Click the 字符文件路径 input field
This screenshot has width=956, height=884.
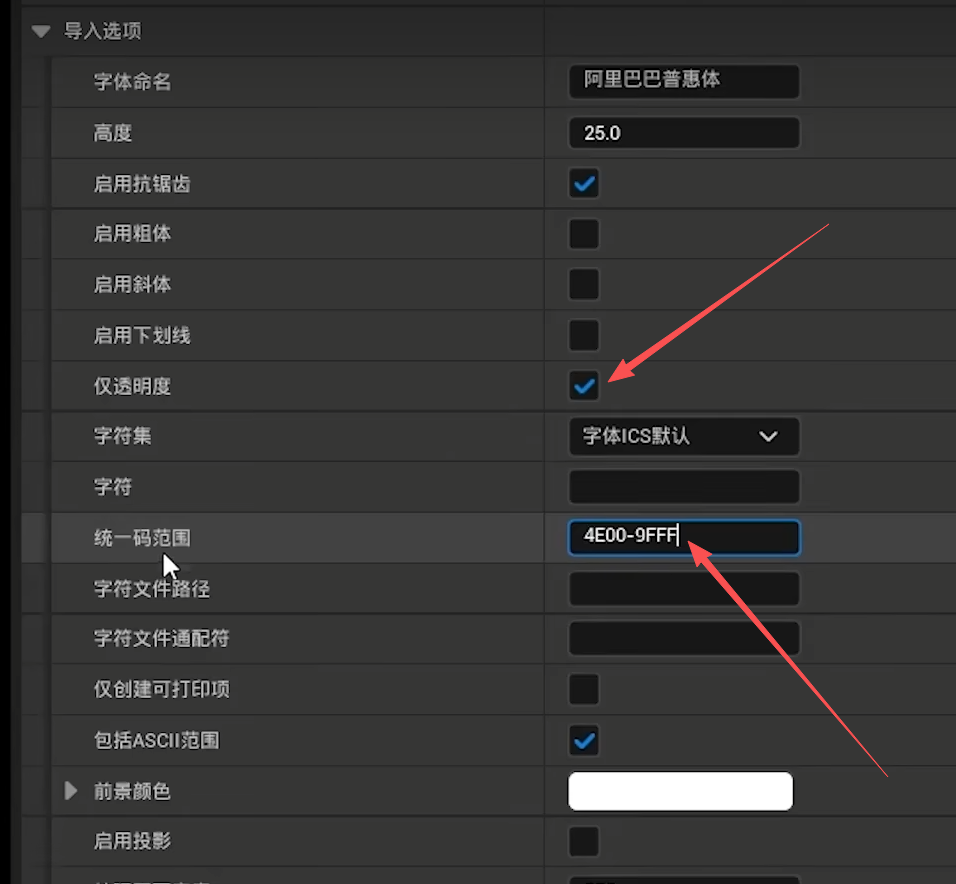683,589
